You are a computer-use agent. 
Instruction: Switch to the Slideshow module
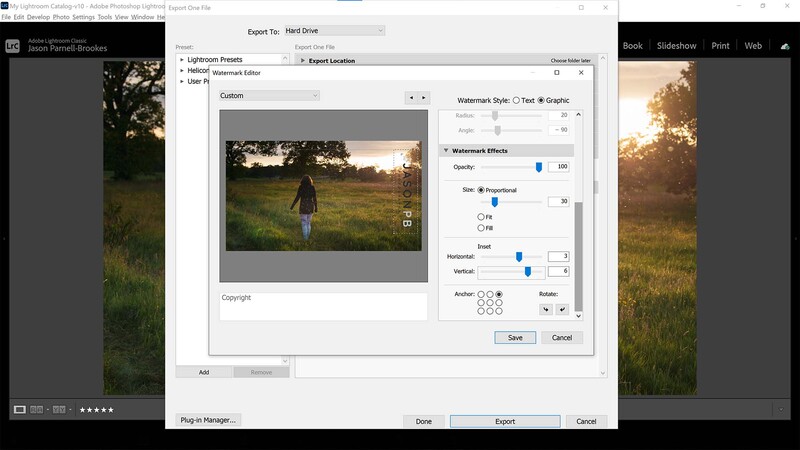677,46
